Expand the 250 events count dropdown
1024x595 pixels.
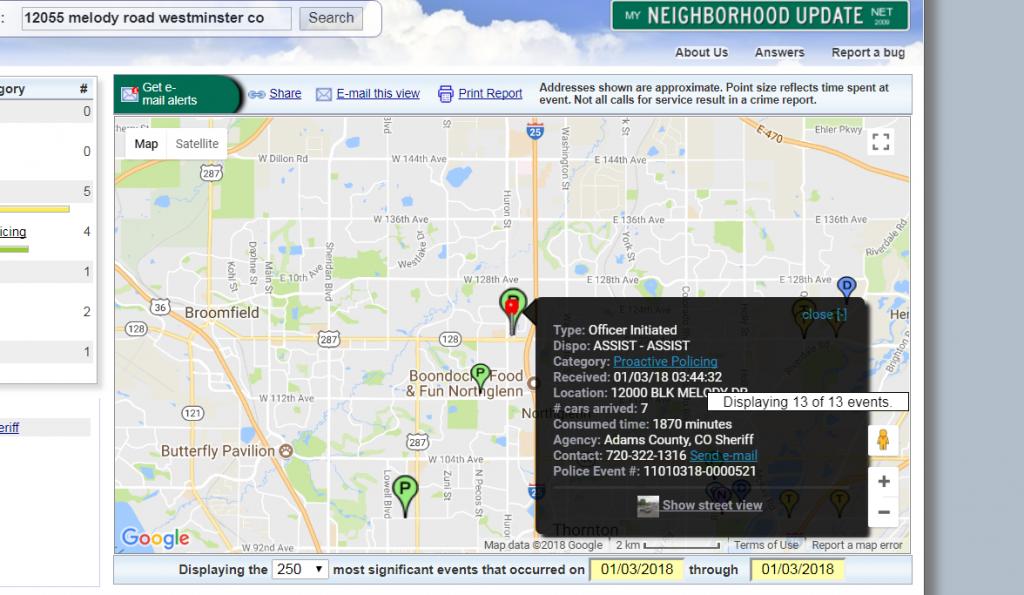[300, 569]
